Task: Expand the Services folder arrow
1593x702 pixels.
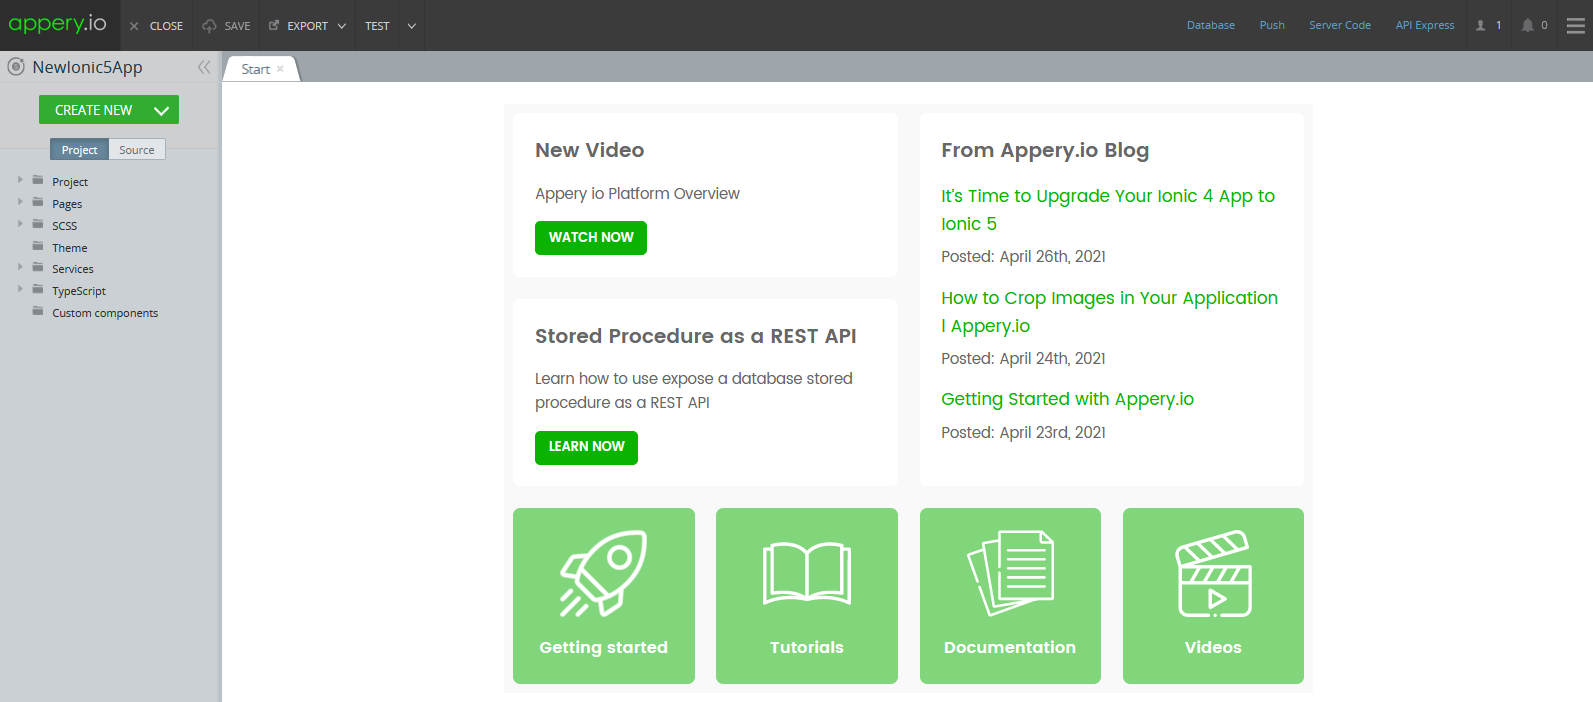Action: click(20, 267)
